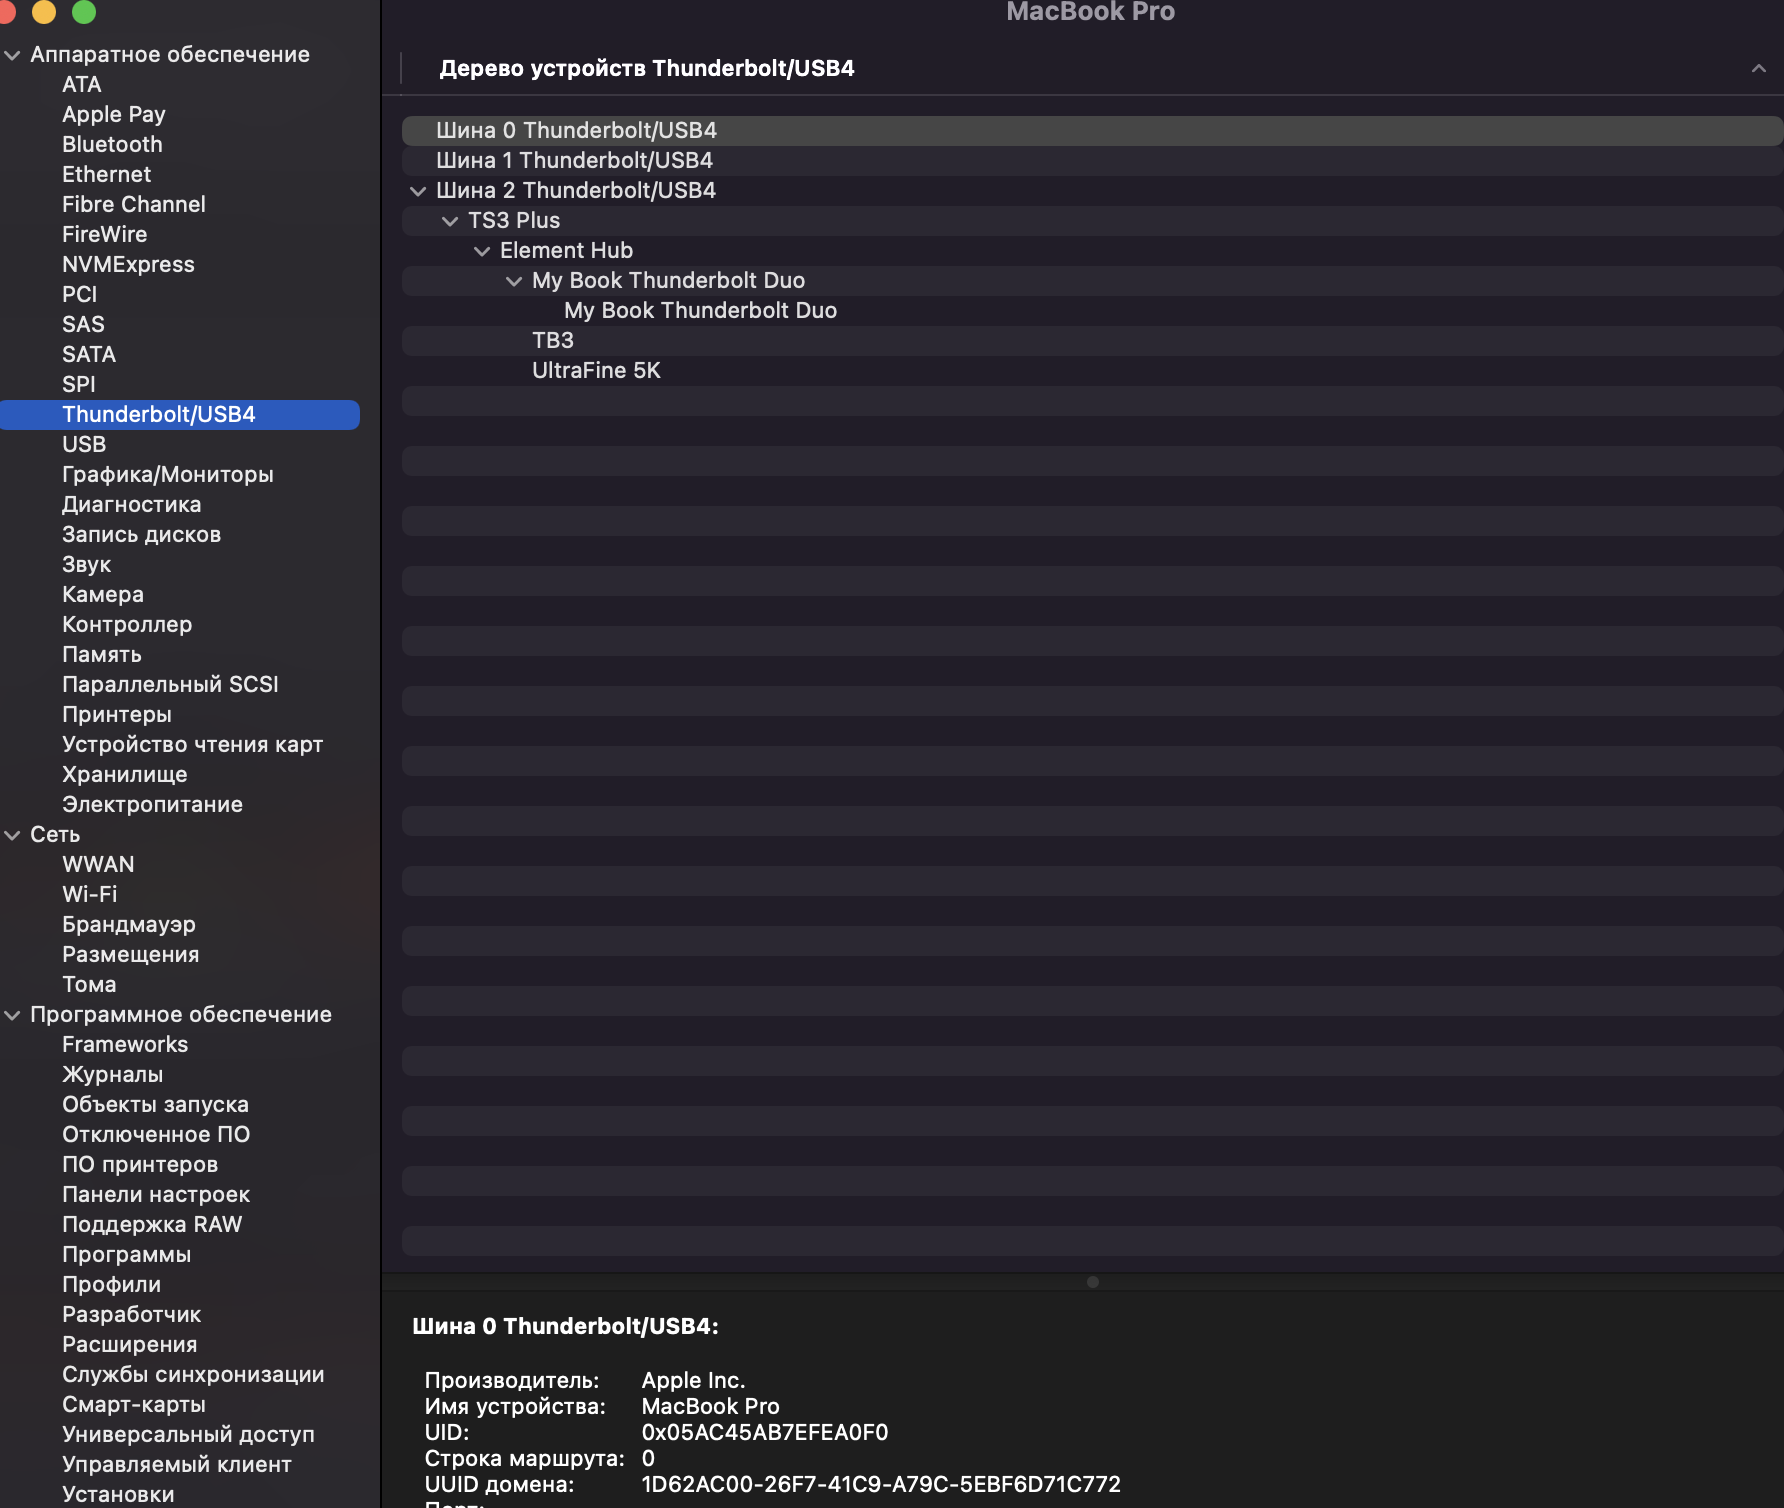
Task: Collapse the Программное обеспечение section
Action: point(13,1015)
